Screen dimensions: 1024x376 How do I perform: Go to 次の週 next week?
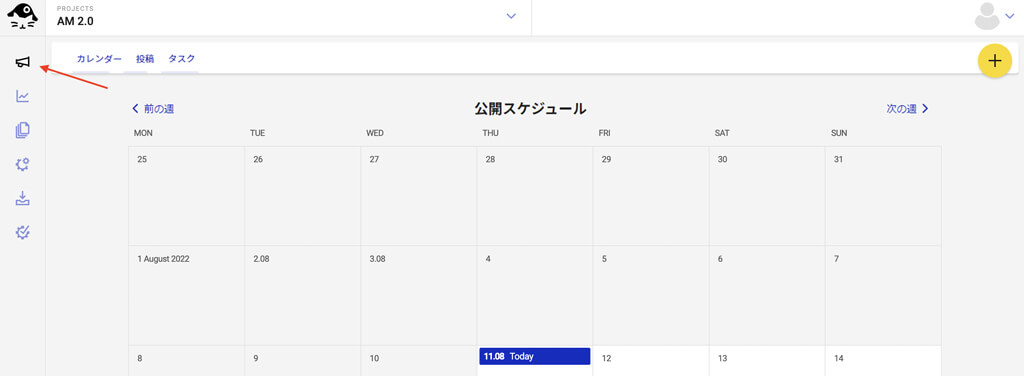tap(908, 109)
